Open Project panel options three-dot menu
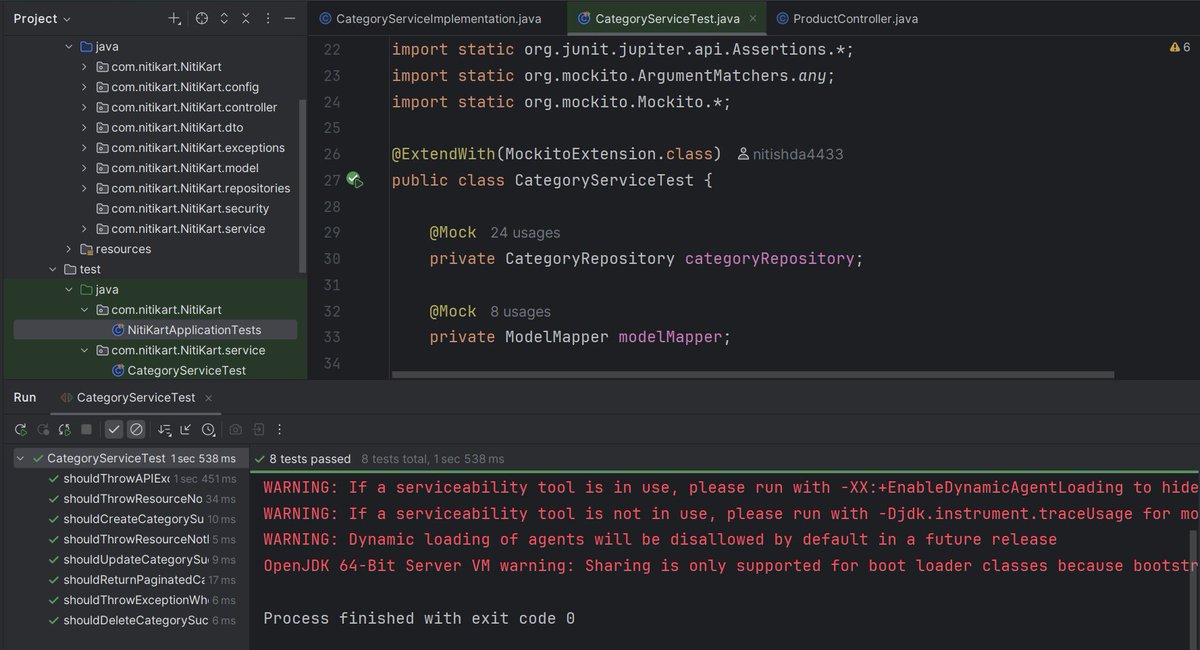Screen dimensions: 1200x650 [269, 18]
